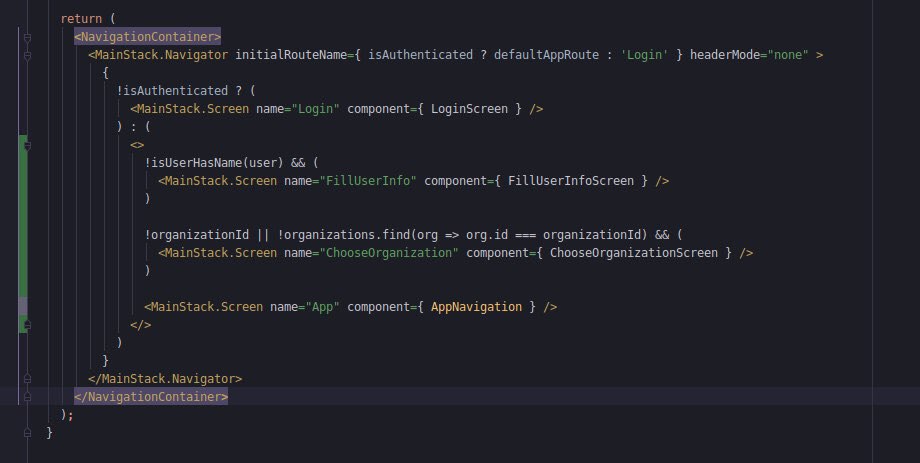Image resolution: width=920 pixels, height=463 pixels.
Task: Click the "none" string value
Action: (787, 55)
